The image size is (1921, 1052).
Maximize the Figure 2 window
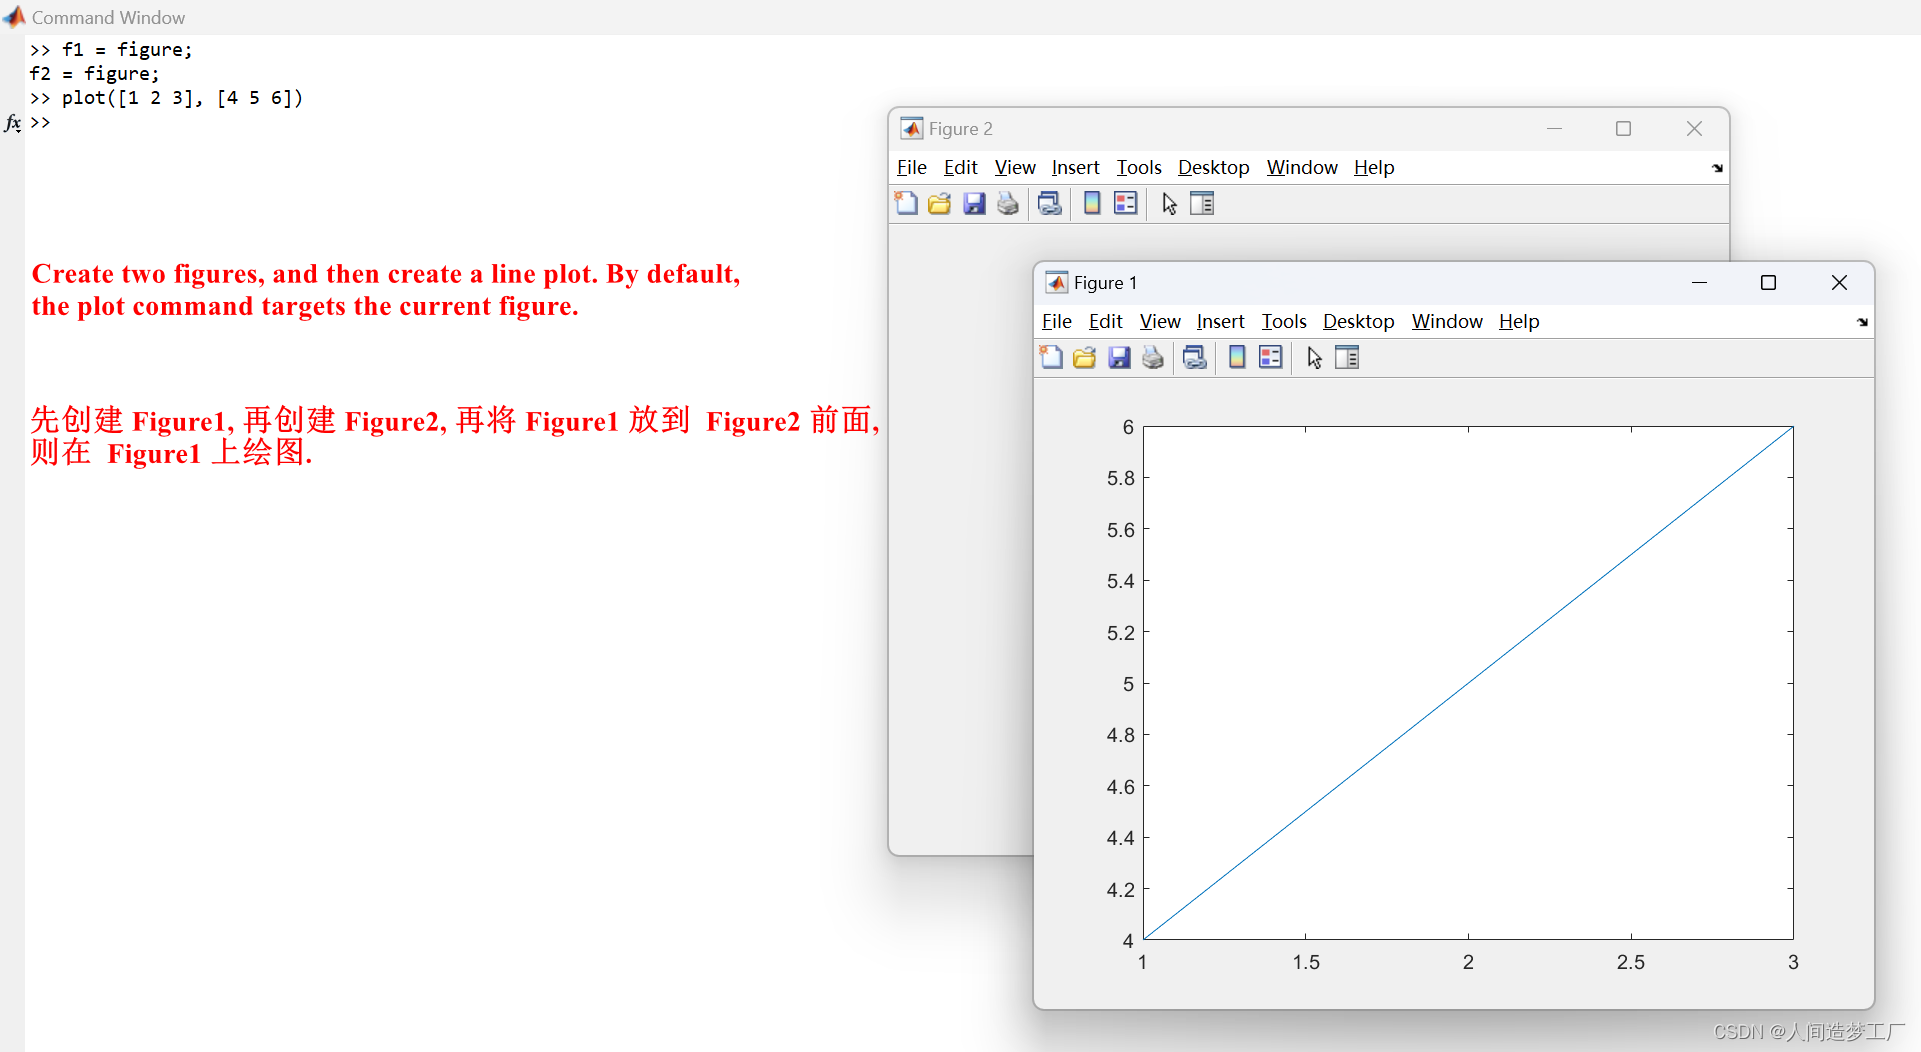coord(1623,129)
